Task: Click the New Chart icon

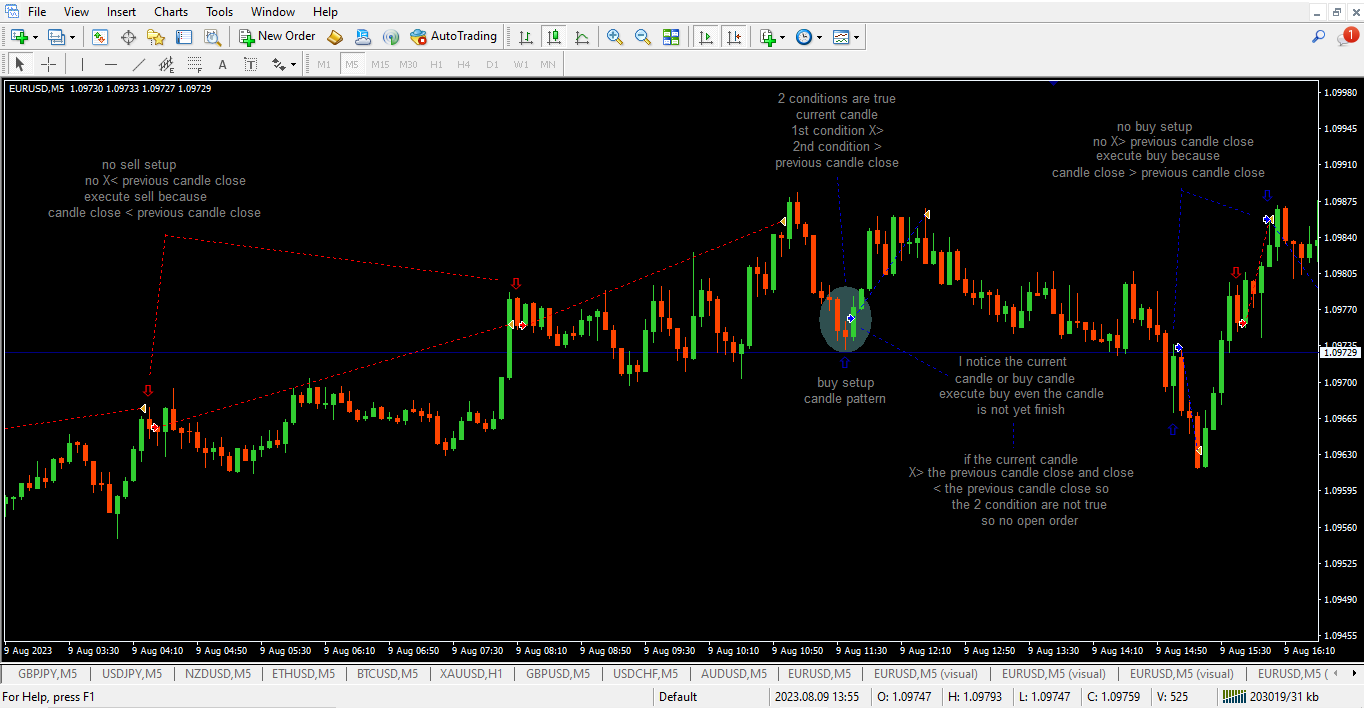Action: [x=19, y=37]
